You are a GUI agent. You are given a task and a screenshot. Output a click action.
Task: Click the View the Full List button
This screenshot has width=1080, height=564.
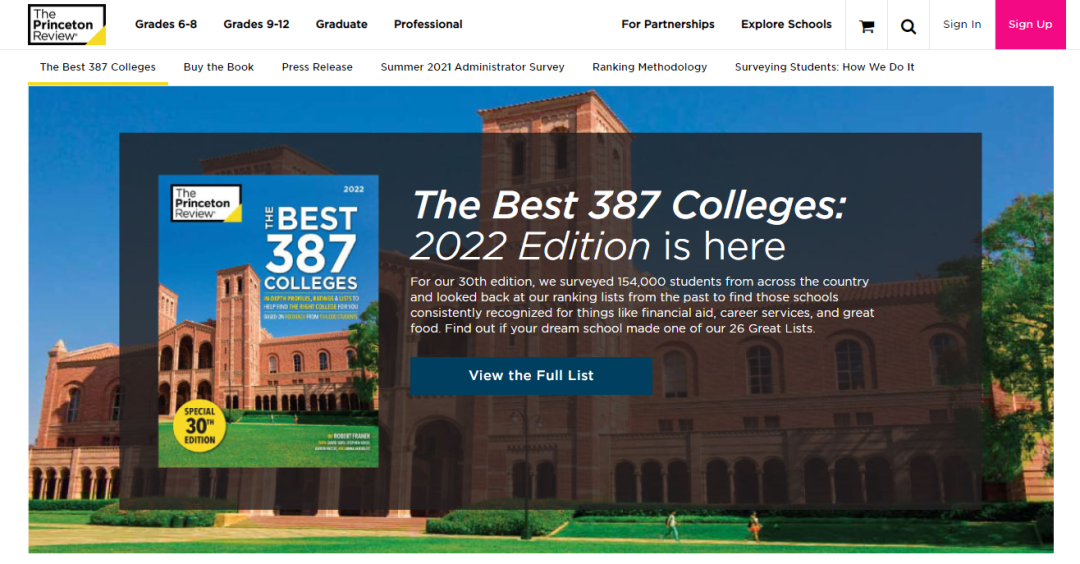531,375
